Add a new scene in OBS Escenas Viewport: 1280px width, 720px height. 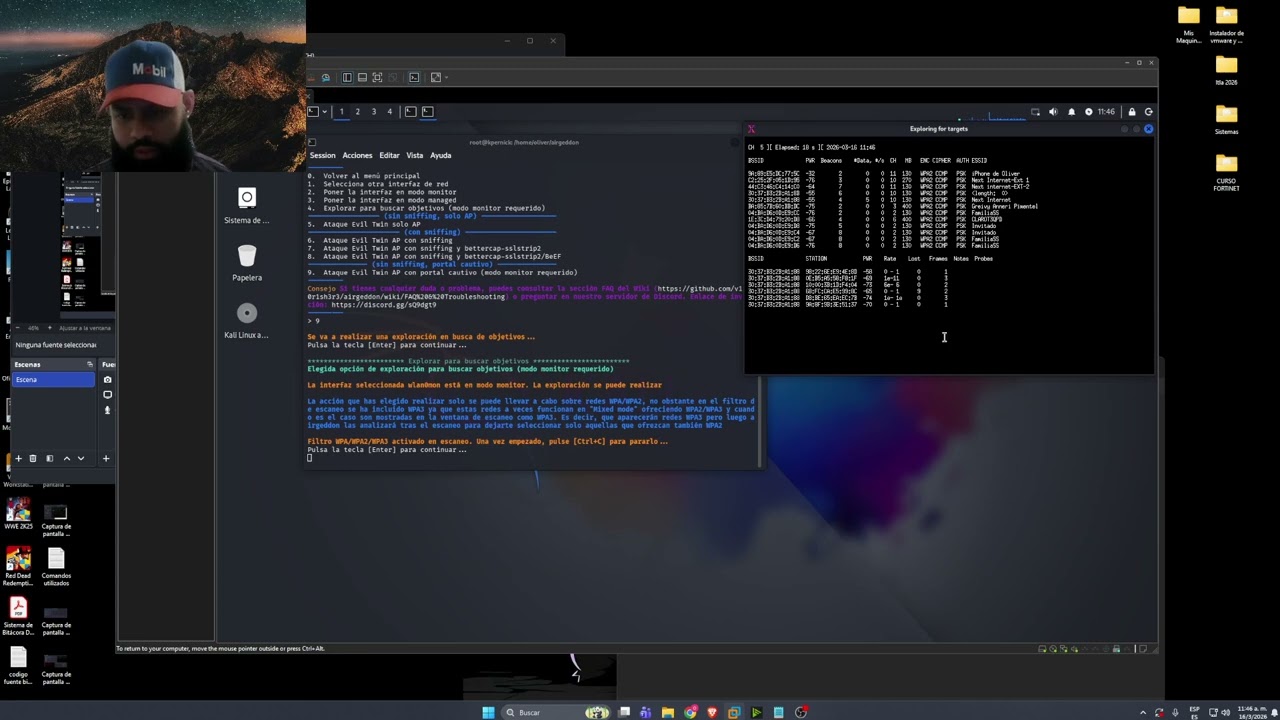[x=18, y=458]
